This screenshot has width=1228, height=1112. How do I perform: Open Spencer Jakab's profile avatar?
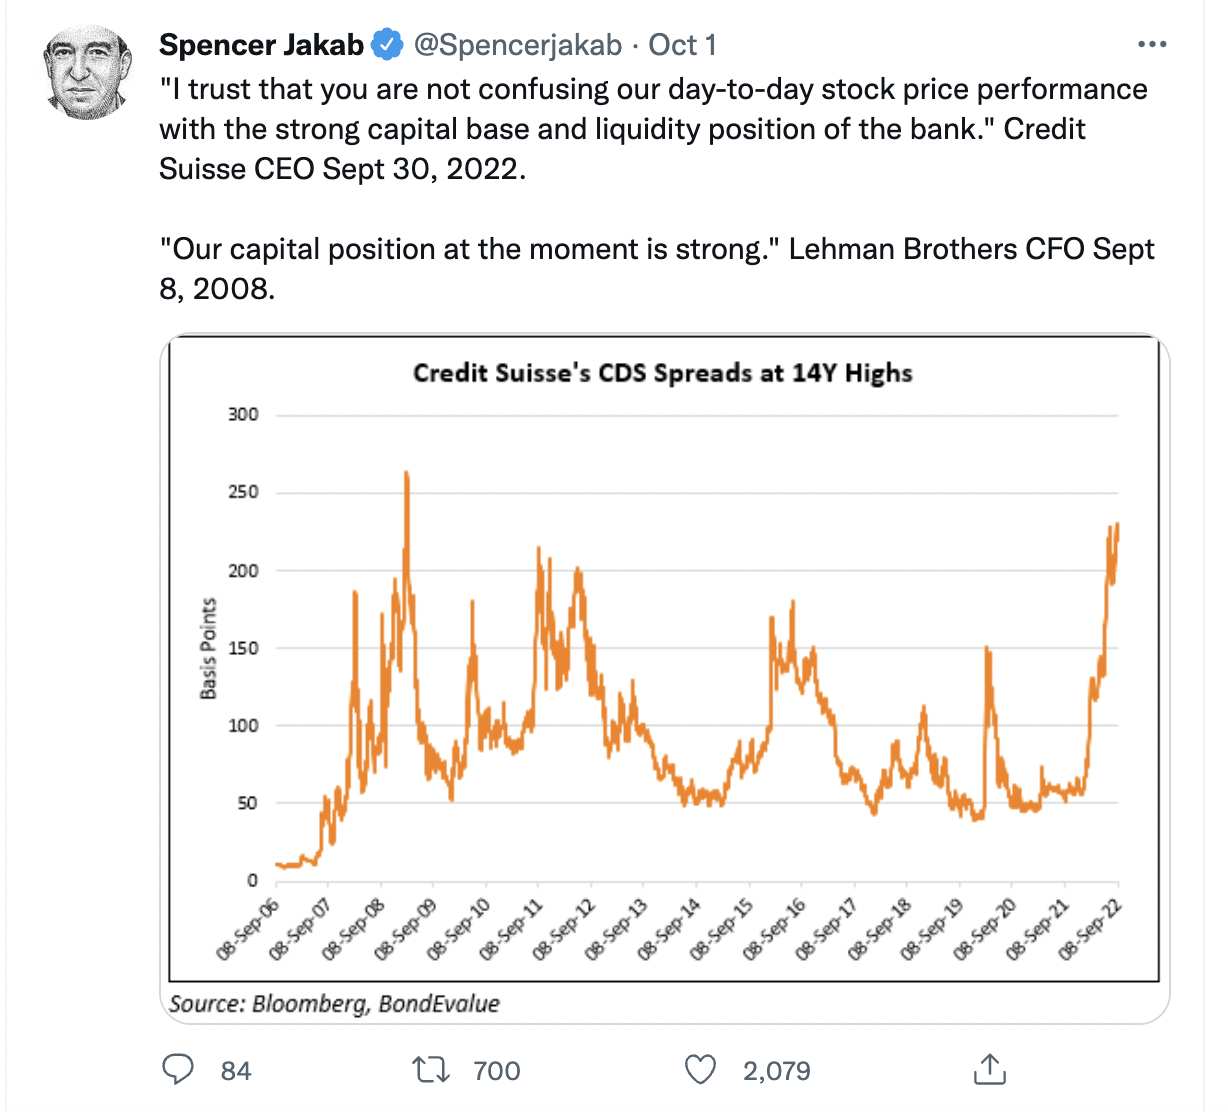[88, 74]
